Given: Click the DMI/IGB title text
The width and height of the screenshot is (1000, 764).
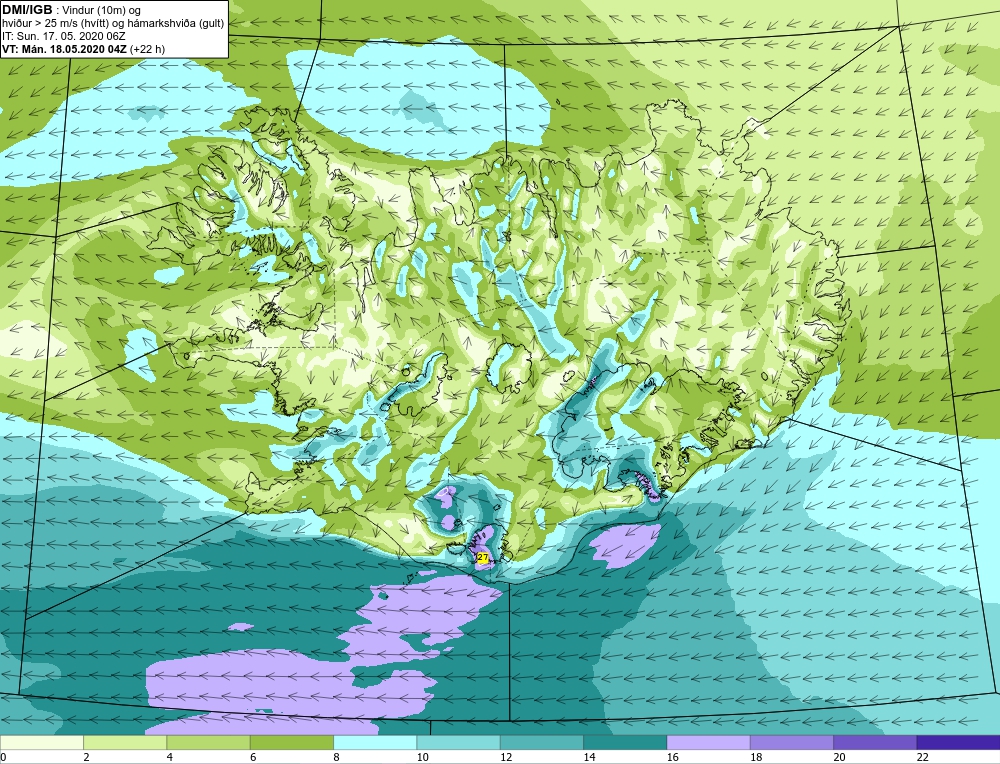Looking at the screenshot, I should pos(27,10).
